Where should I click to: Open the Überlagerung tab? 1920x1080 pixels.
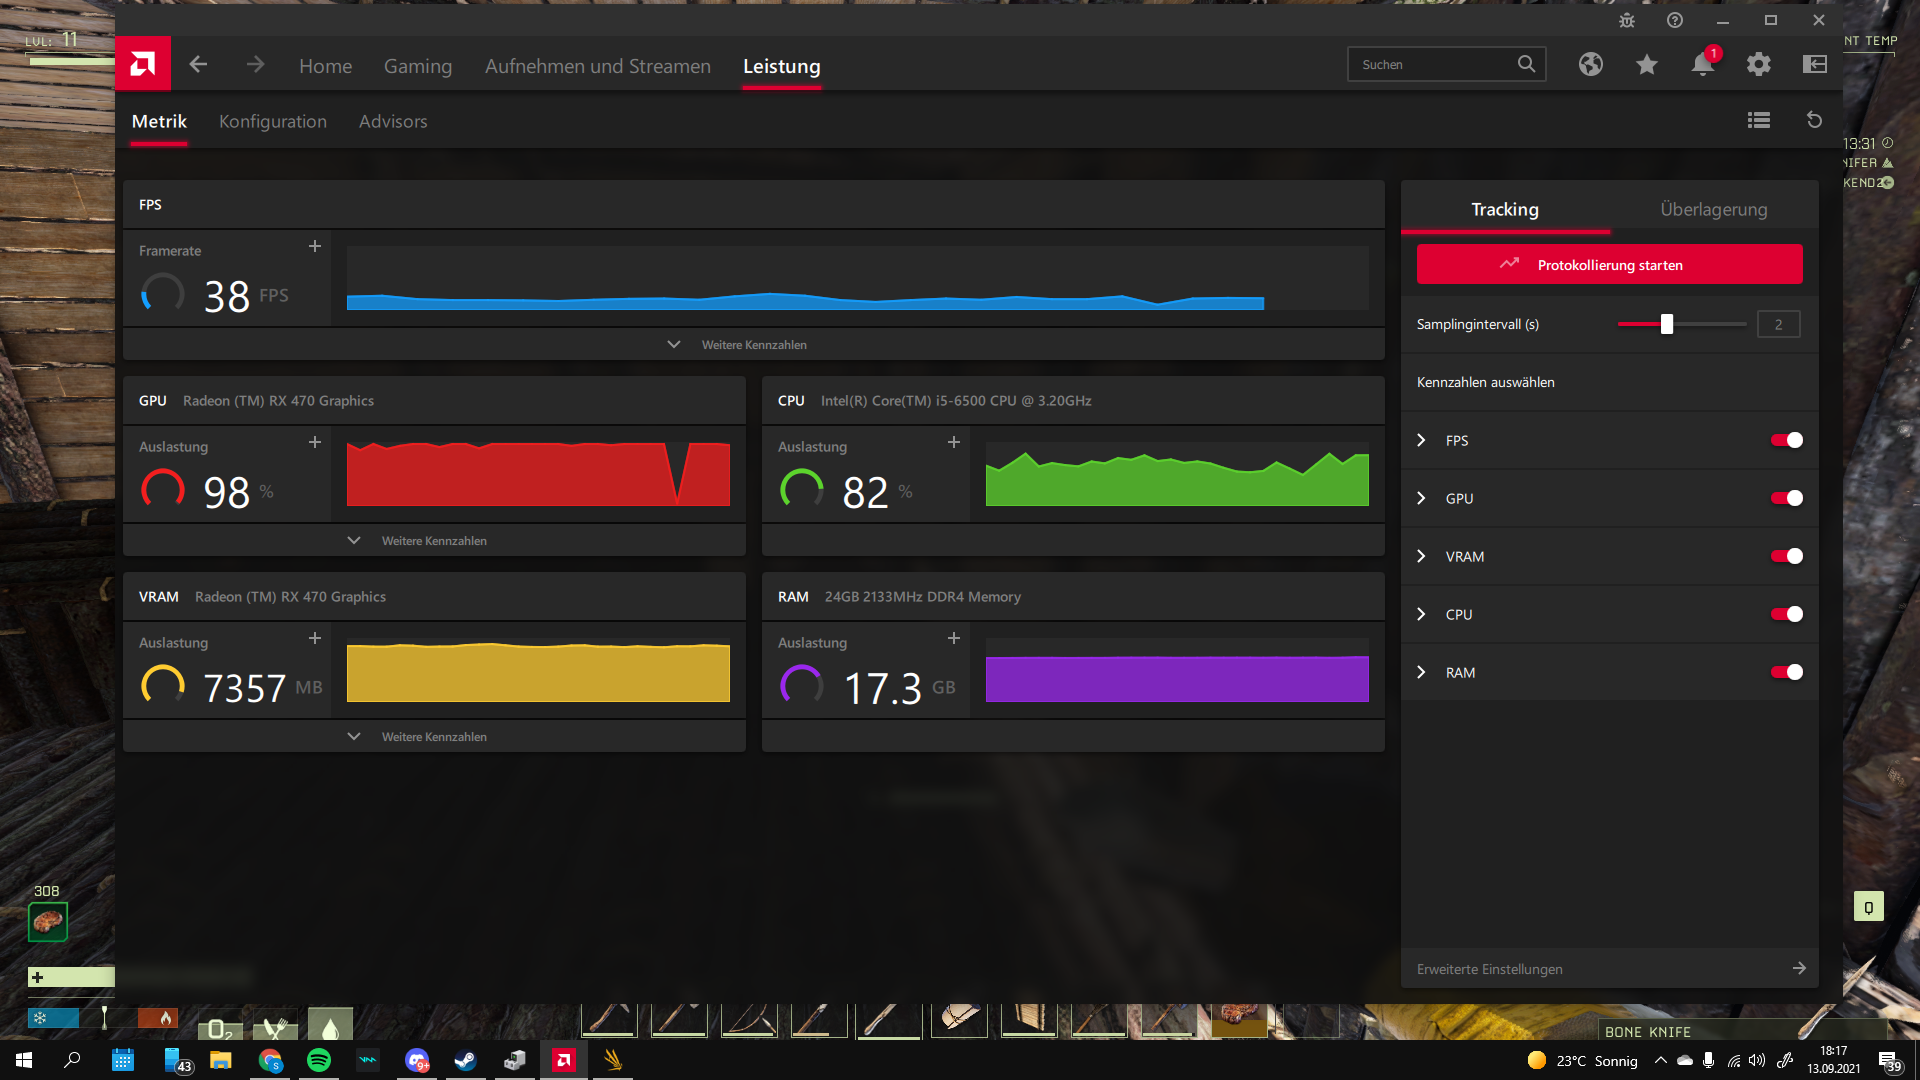pos(1713,209)
